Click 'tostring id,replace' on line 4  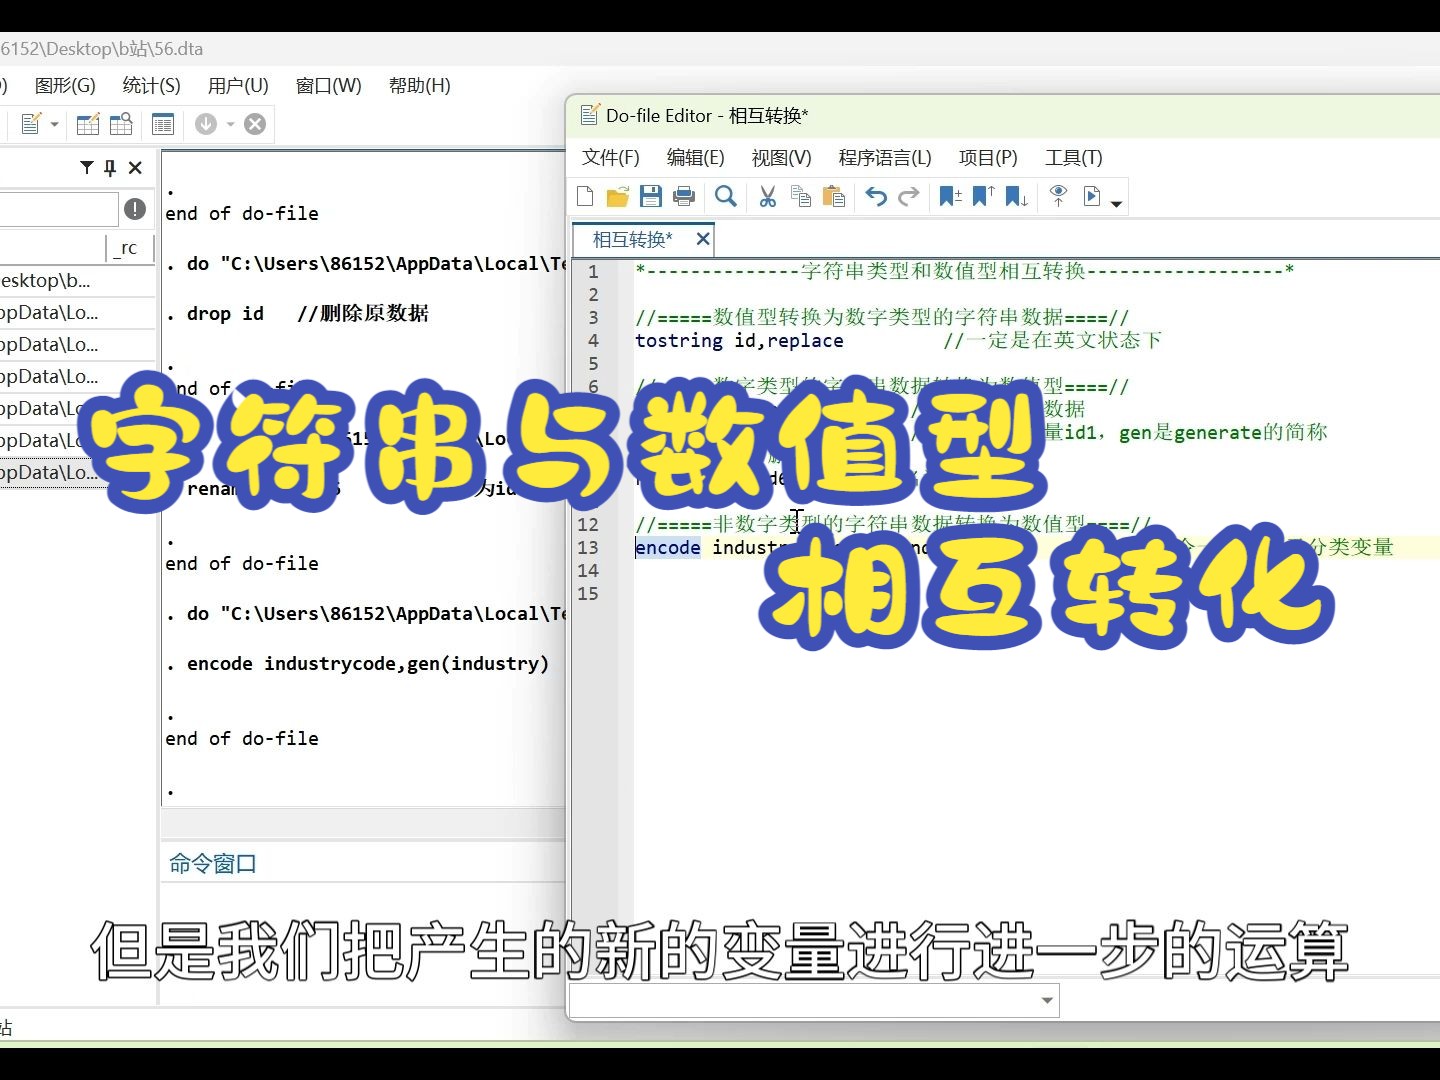click(x=739, y=340)
